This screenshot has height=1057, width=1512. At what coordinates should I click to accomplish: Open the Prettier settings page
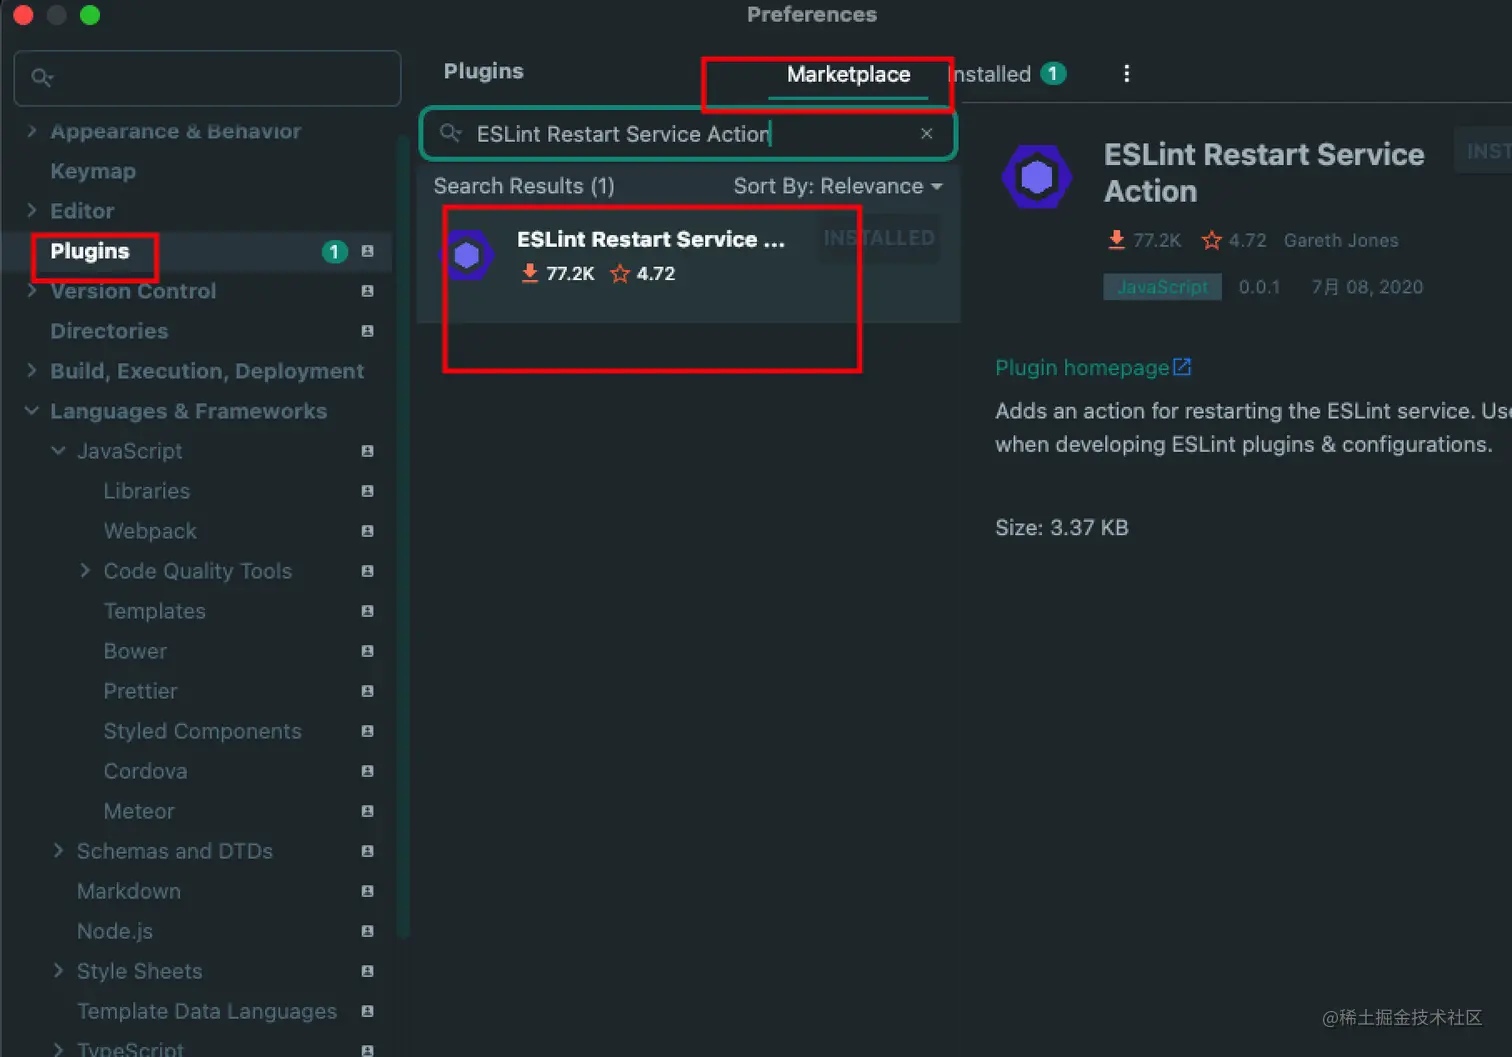tap(140, 691)
